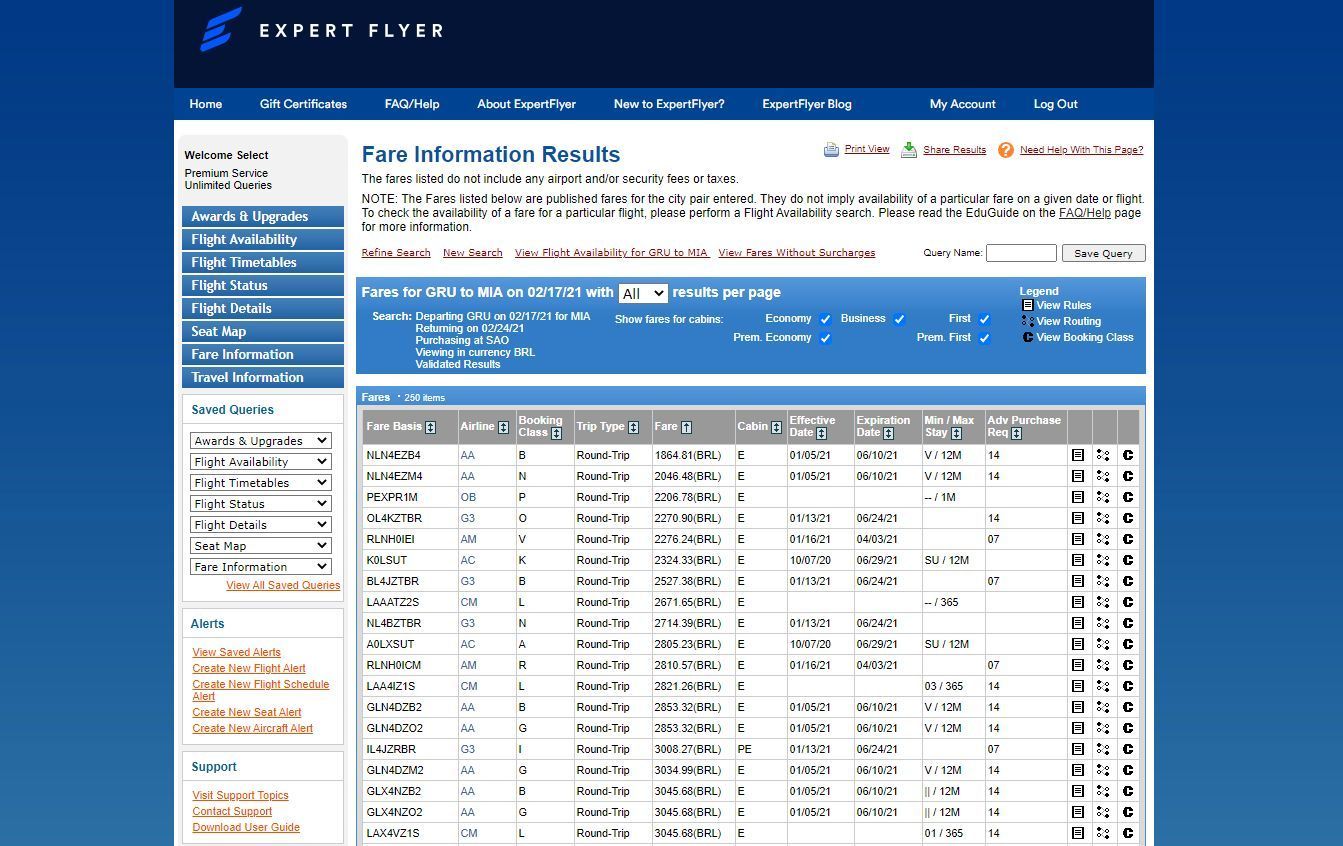Click the New Search link
Viewport: 1343px width, 846px height.
(472, 253)
